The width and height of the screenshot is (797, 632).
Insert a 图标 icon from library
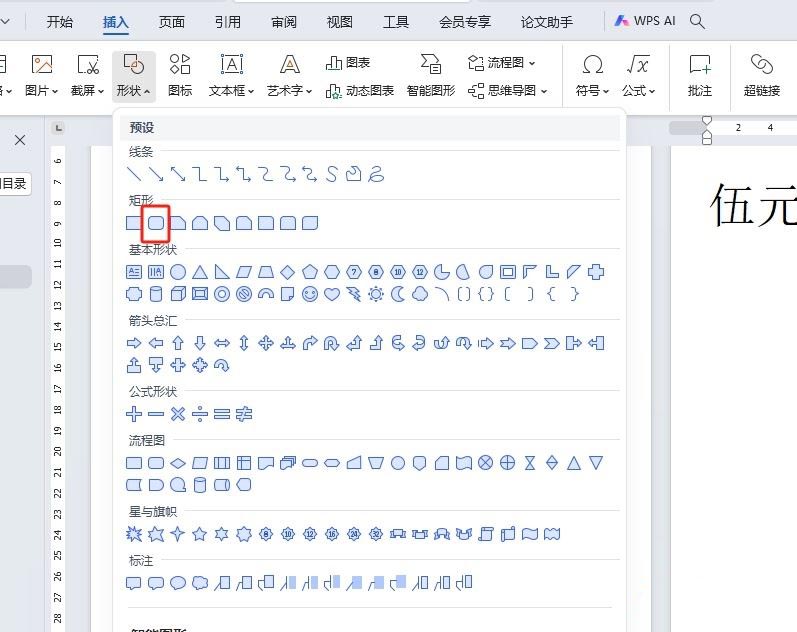180,76
